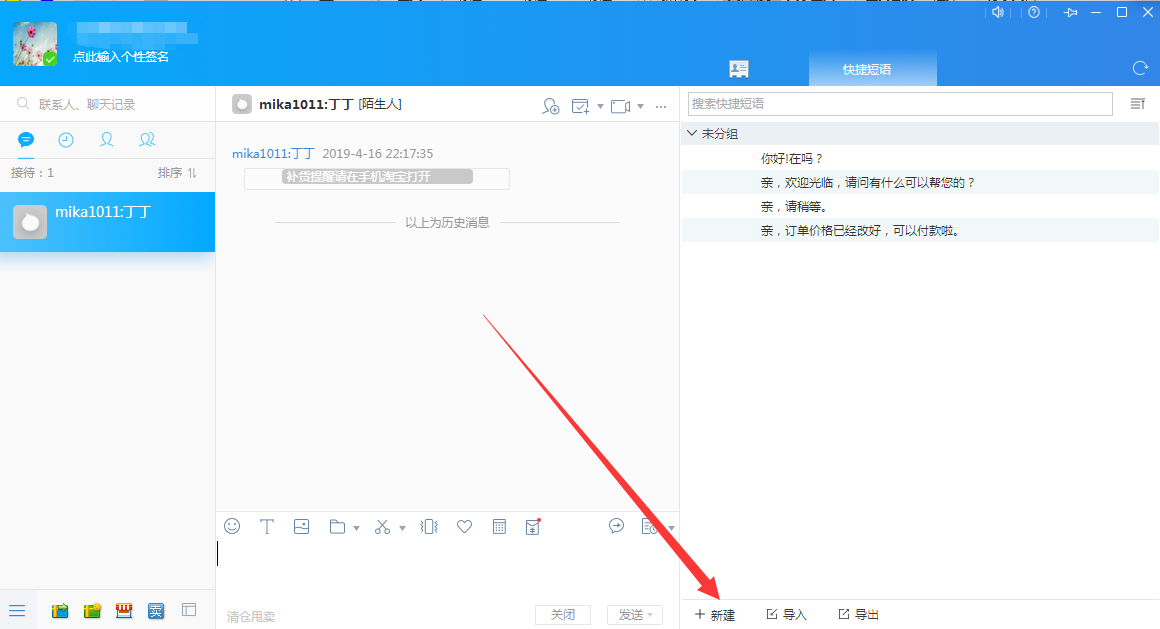Click the speaker sound icon in title bar

[998, 13]
